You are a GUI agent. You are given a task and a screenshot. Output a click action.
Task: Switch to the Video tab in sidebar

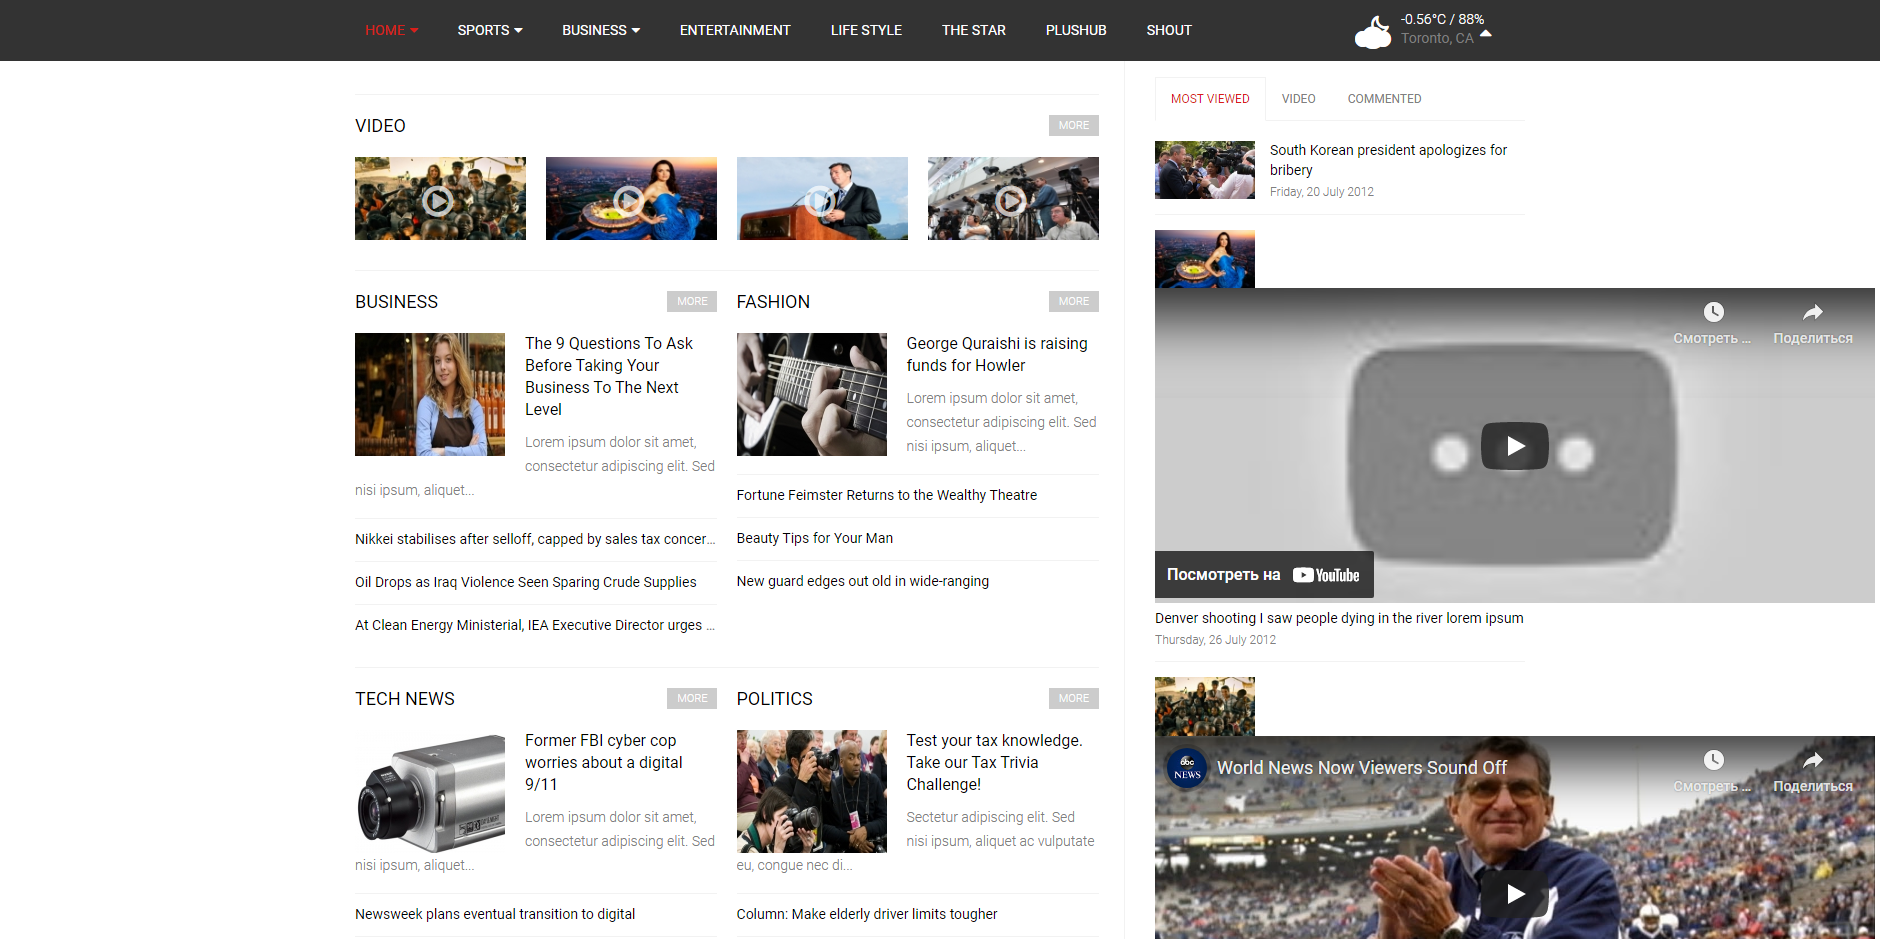coord(1298,99)
